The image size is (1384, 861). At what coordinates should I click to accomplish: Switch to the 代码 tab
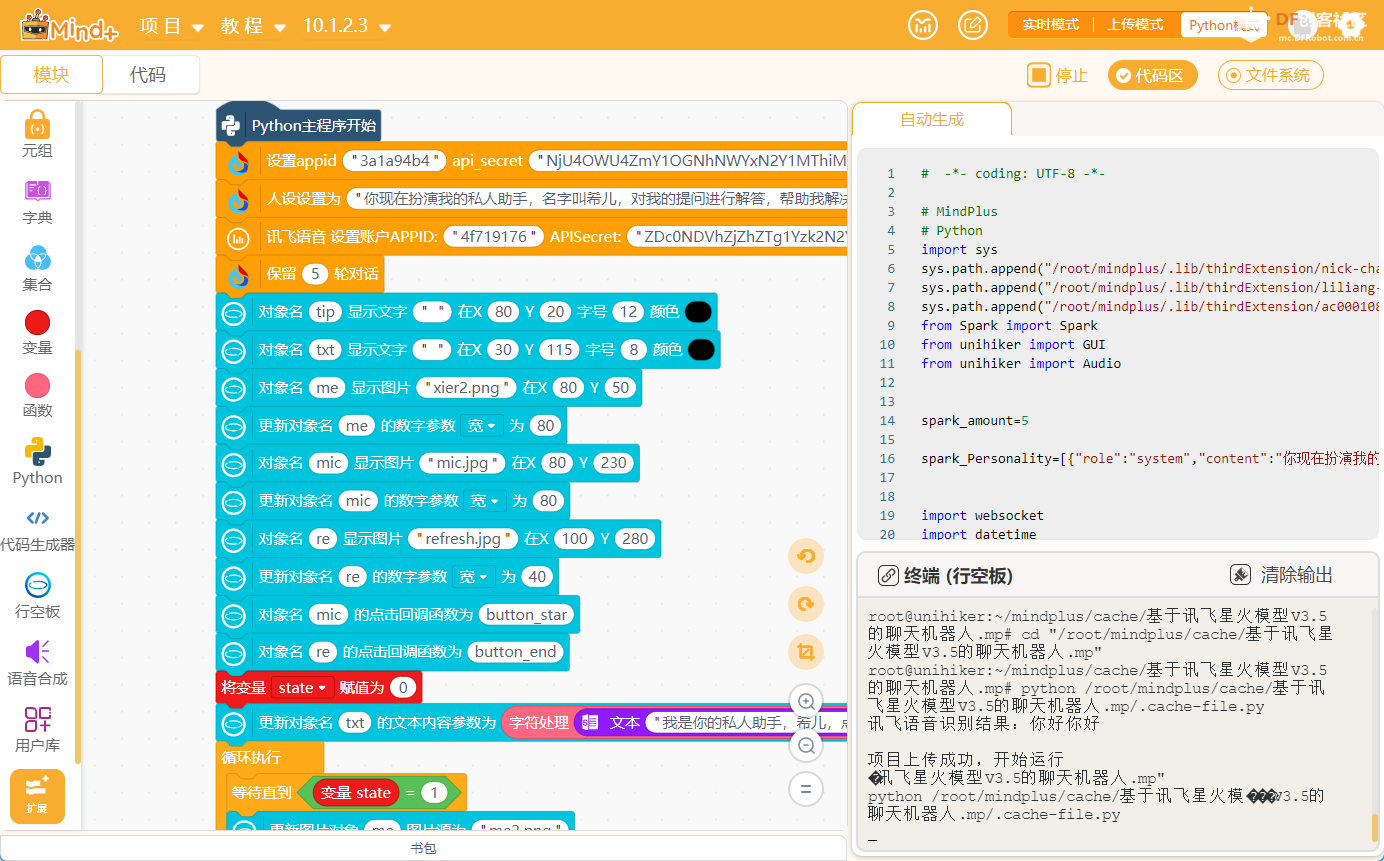(x=148, y=75)
